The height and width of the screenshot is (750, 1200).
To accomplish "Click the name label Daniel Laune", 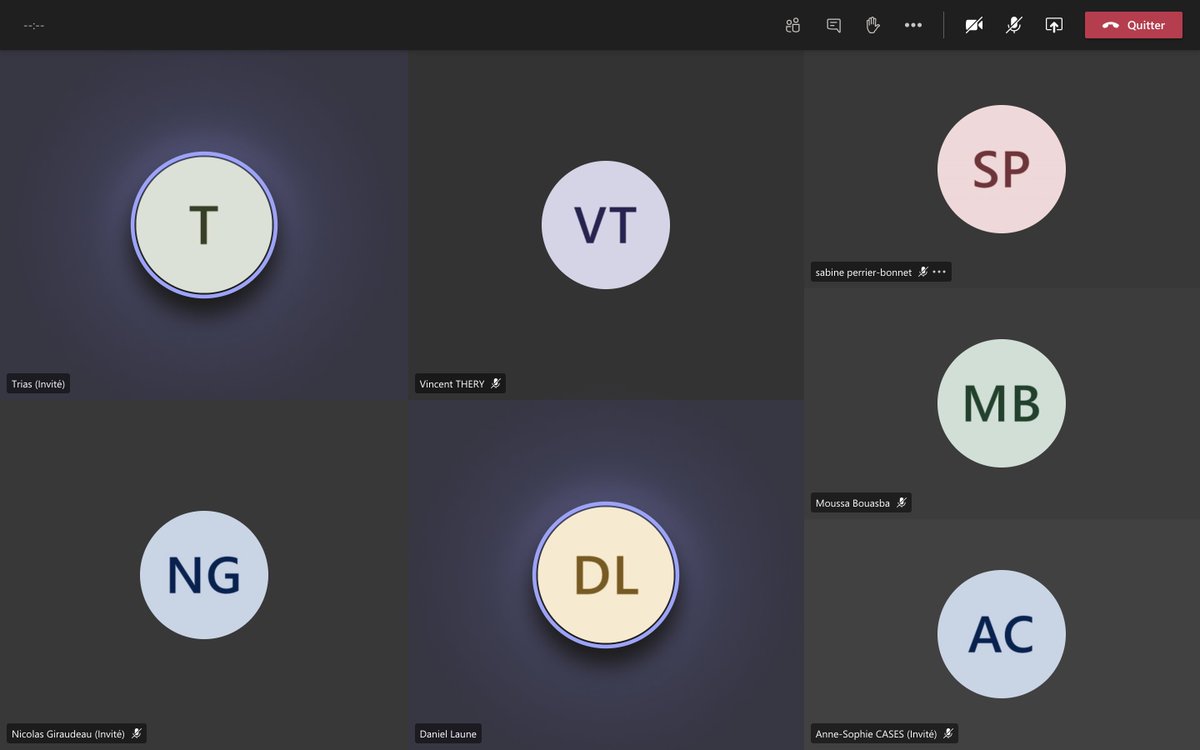I will (x=448, y=734).
